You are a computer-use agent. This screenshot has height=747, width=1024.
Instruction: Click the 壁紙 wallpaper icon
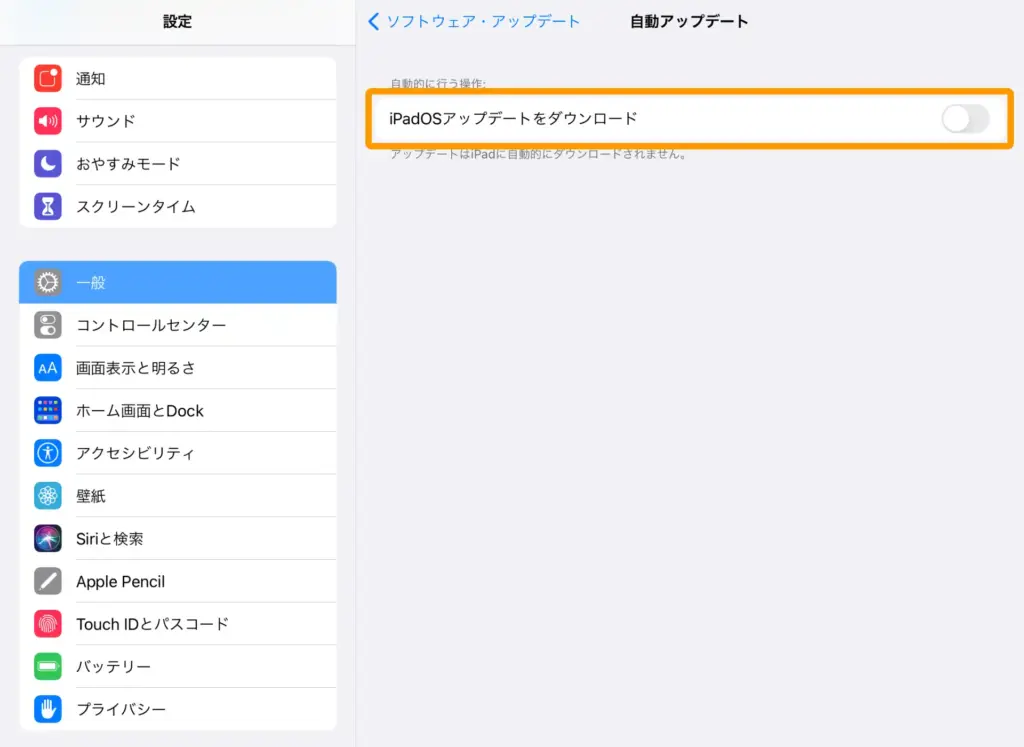[x=47, y=495]
